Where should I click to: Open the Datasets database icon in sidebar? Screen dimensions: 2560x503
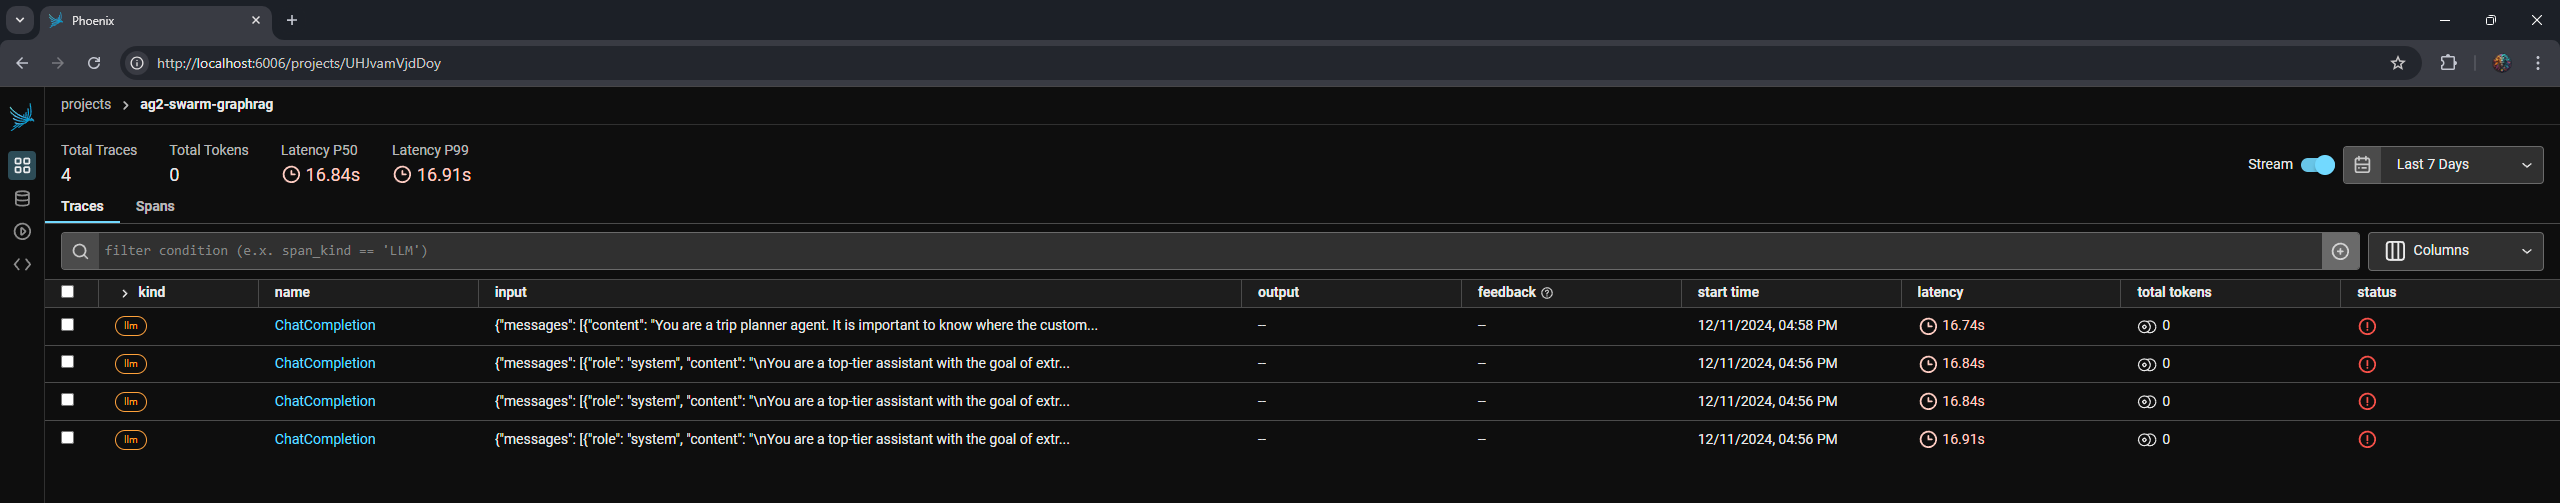[x=22, y=198]
